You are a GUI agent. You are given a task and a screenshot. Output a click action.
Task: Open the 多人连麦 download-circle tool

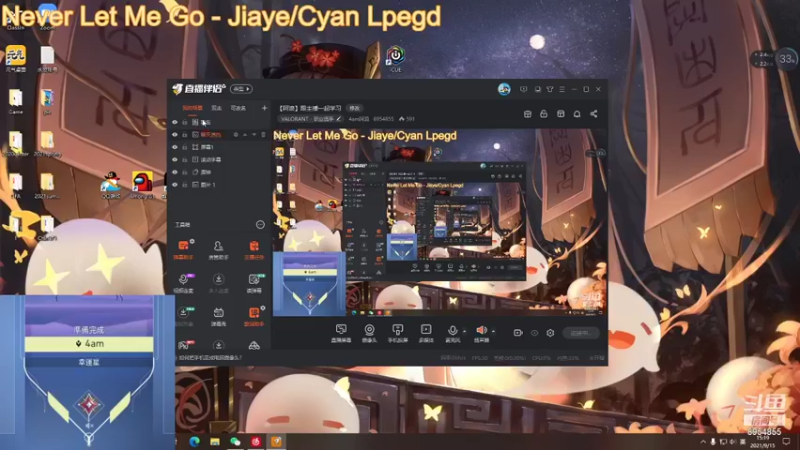click(218, 283)
